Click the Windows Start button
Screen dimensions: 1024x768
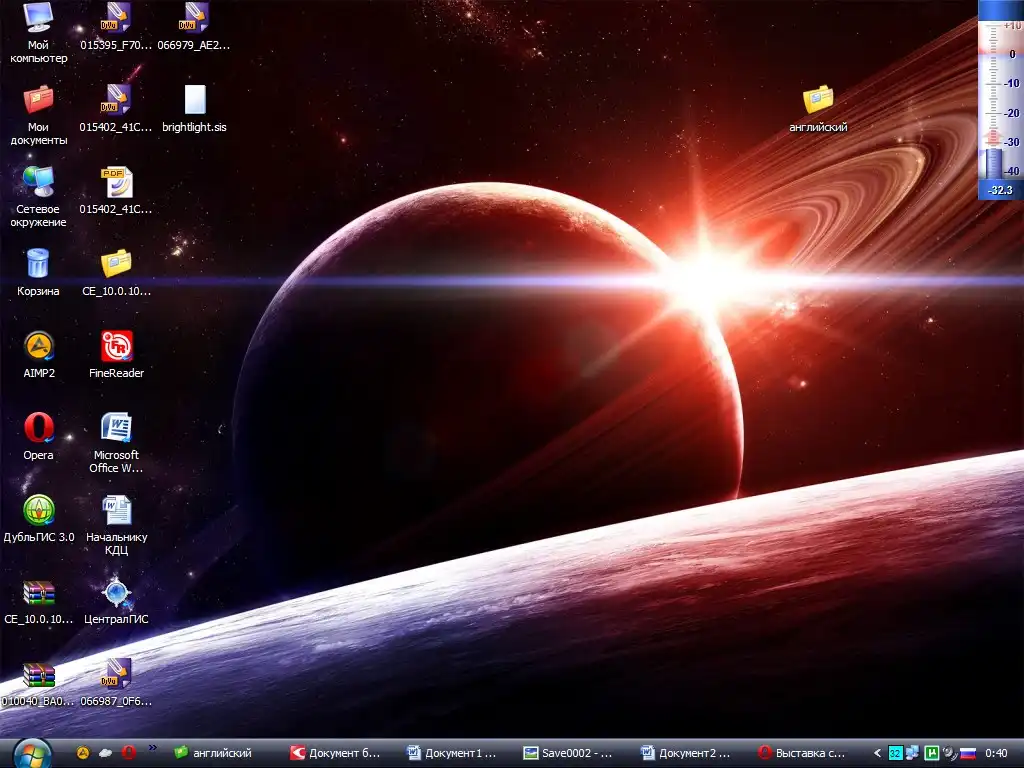coord(31,752)
